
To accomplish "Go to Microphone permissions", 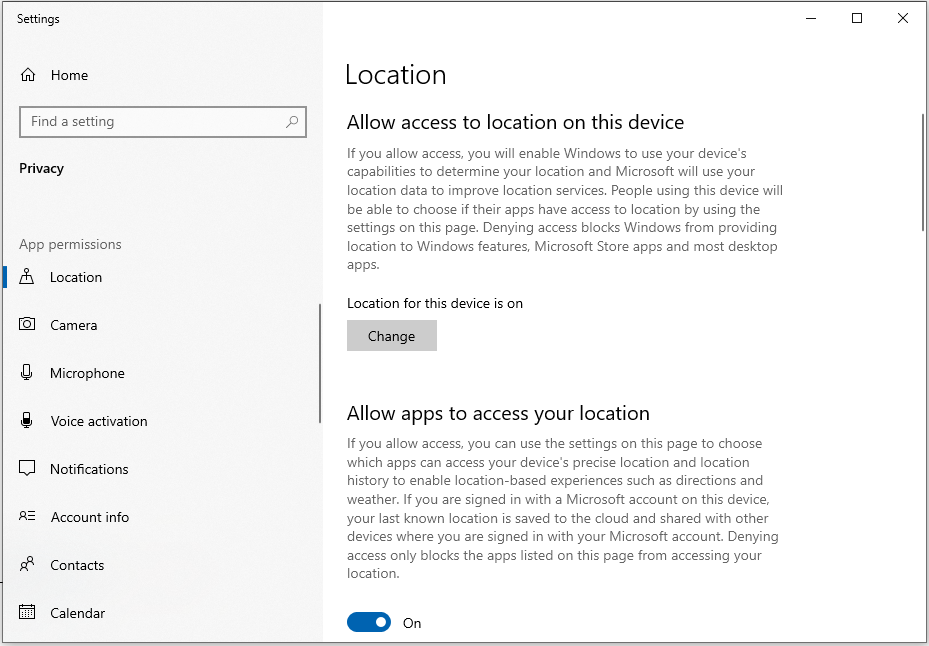I will (x=87, y=373).
